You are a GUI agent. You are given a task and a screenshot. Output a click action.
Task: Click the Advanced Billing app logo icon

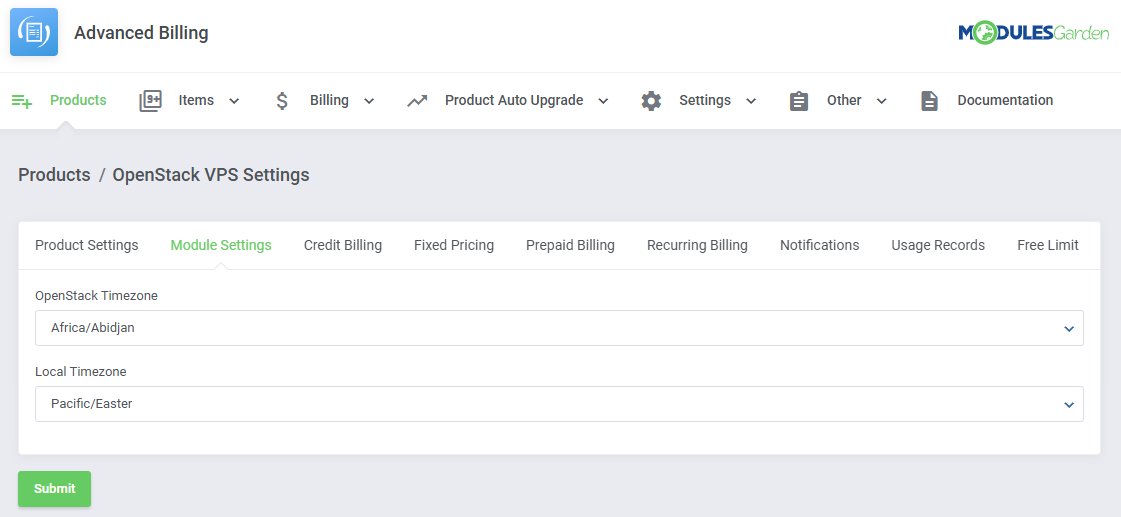34,32
